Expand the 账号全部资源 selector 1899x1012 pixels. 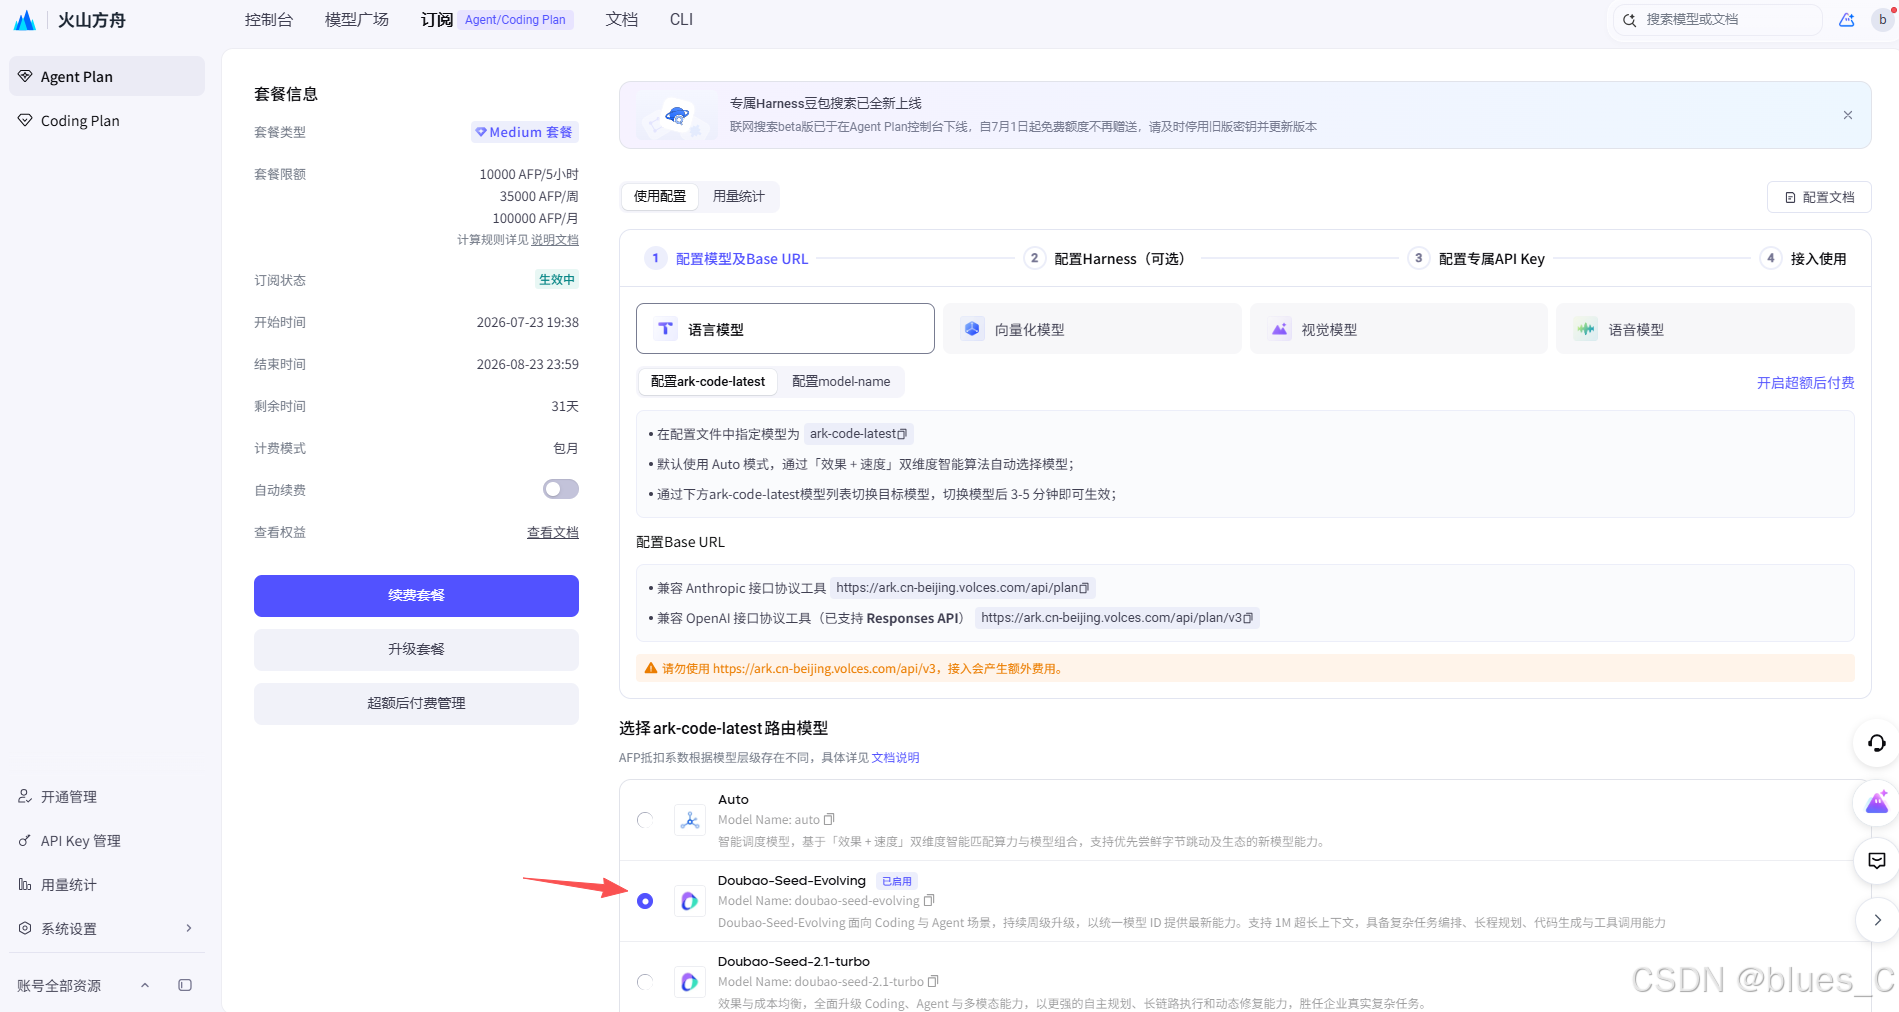click(x=84, y=985)
